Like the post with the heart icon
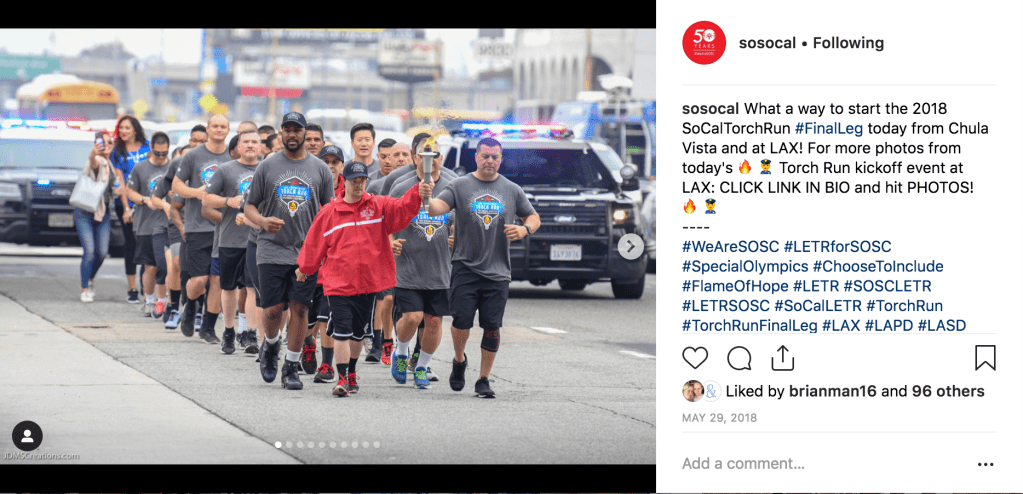Image resolution: width=1023 pixels, height=494 pixels. (695, 358)
